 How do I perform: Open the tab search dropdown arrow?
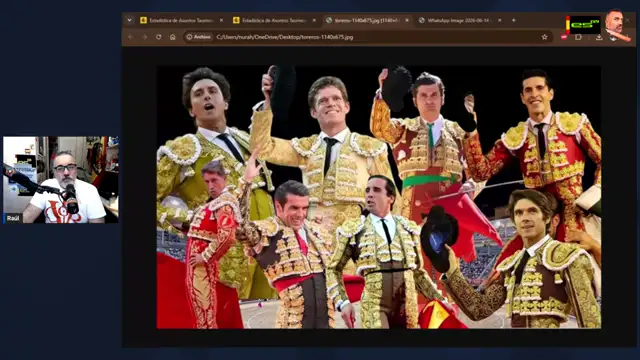point(129,20)
